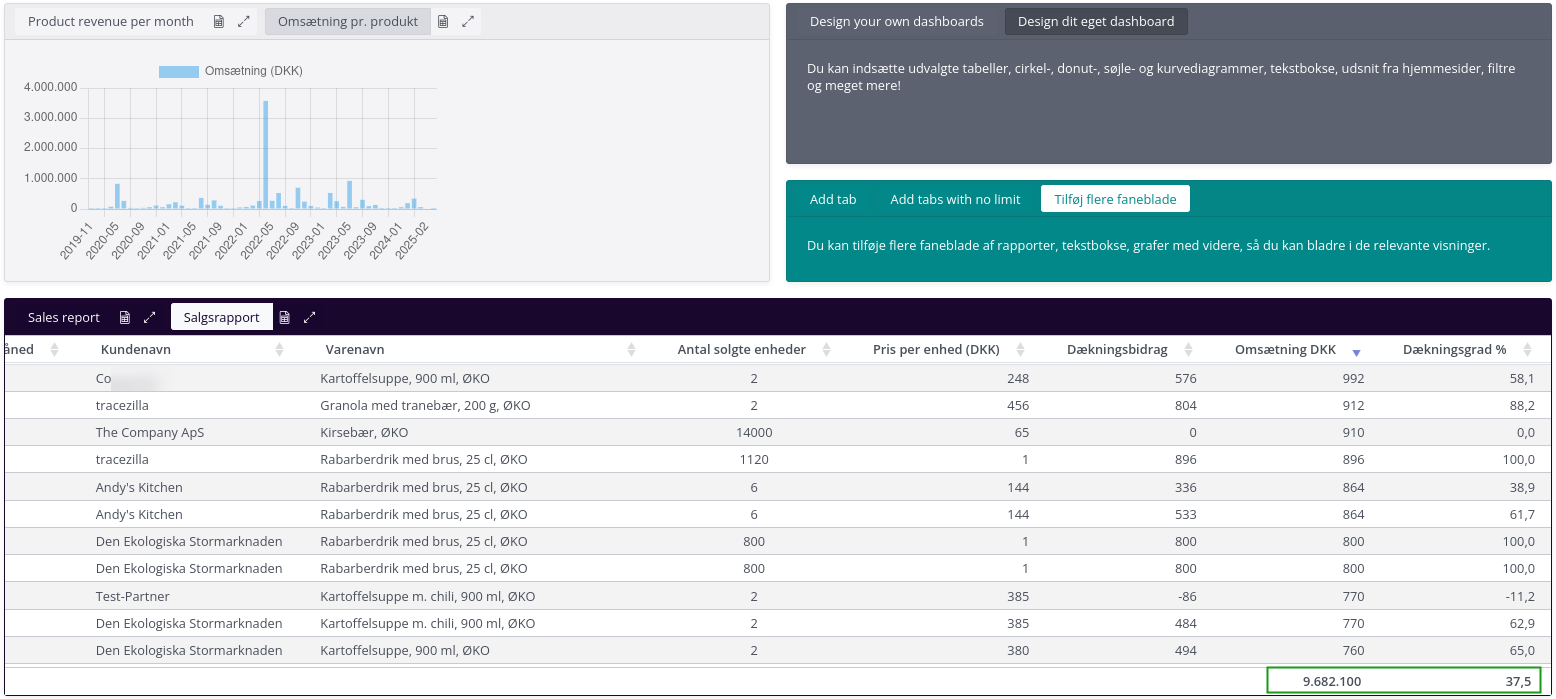The height and width of the screenshot is (699, 1556).
Task: Toggle the Omsætning (DKK) legend swatch
Action: pos(179,71)
